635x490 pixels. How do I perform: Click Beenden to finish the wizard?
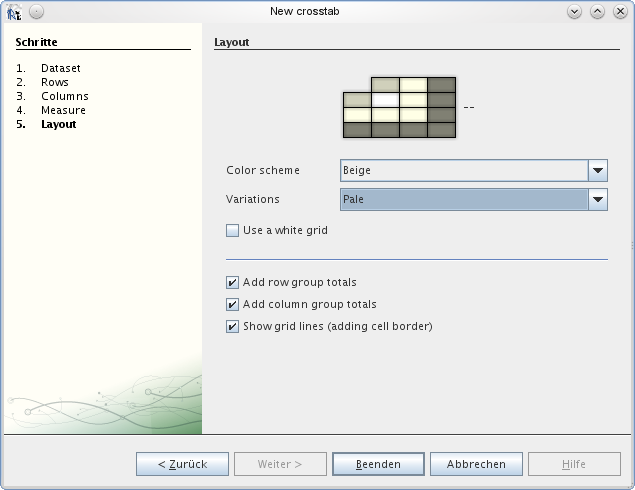pyautogui.click(x=378, y=464)
